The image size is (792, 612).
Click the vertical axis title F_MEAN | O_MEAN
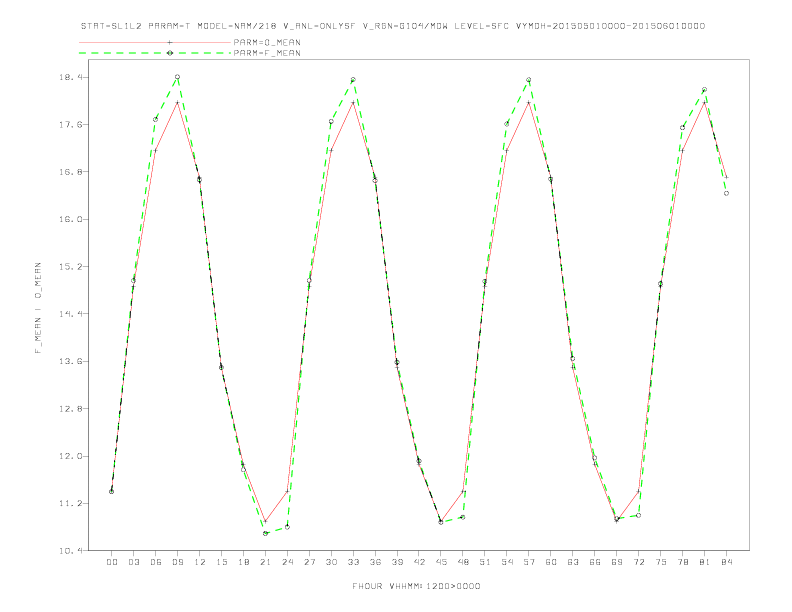click(38, 308)
